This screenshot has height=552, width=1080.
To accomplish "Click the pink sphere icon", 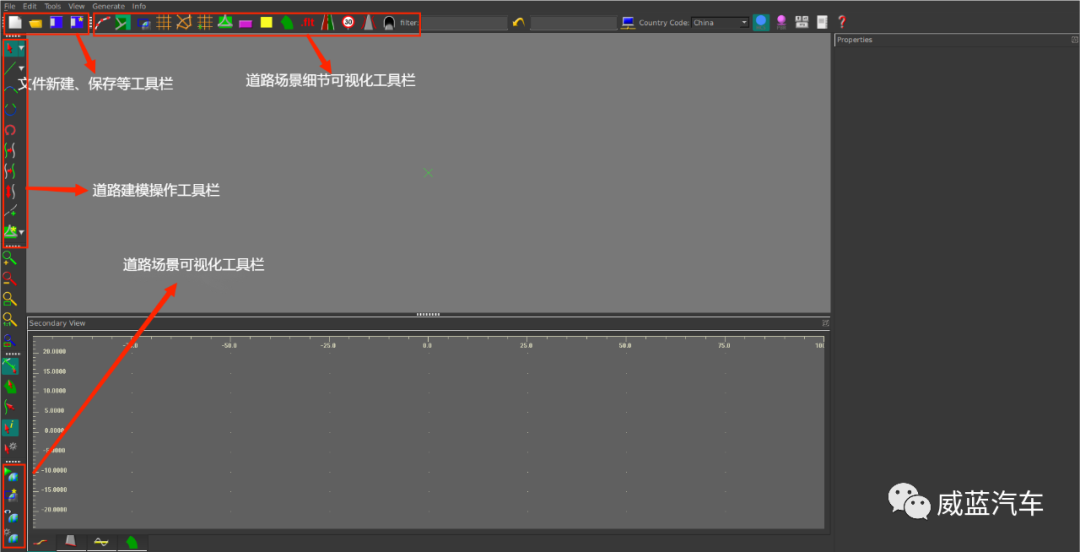I will point(781,23).
